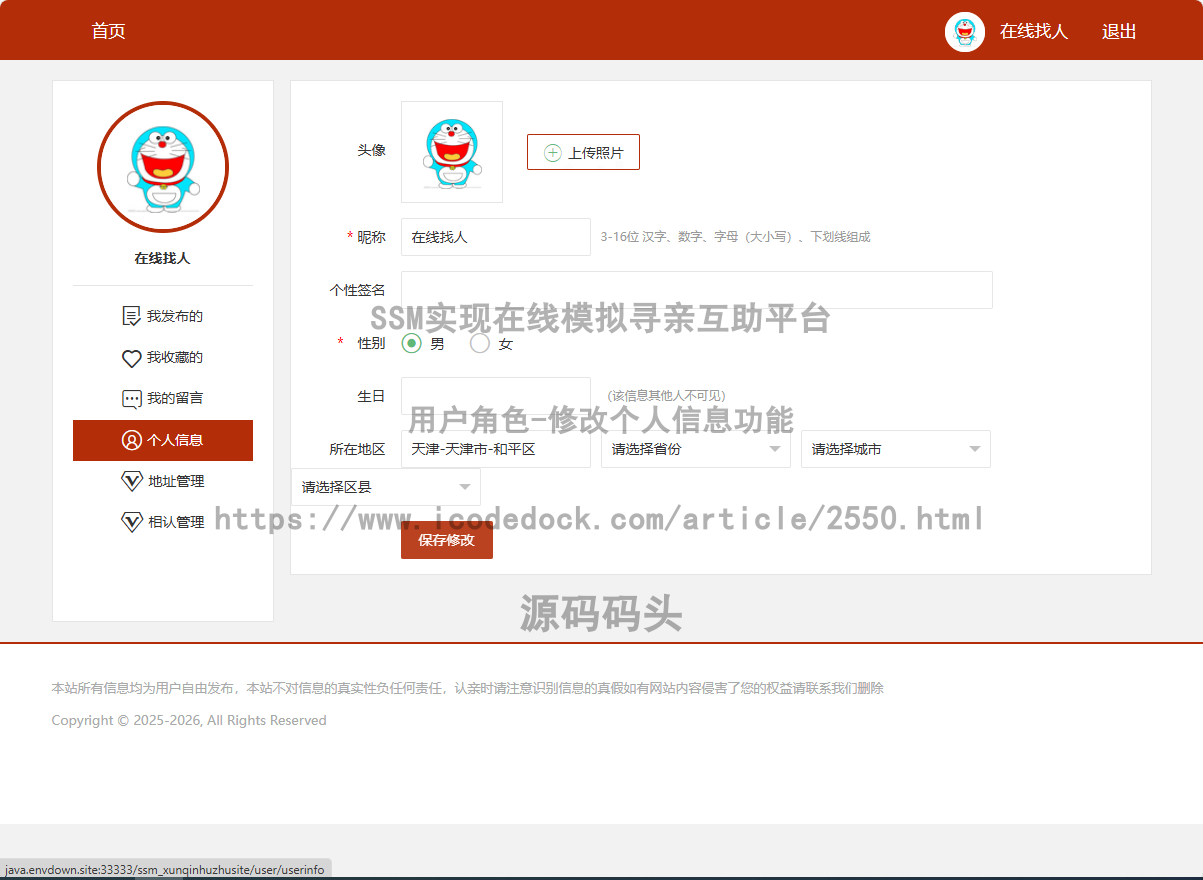
Task: Click 退出 to log out
Action: [1119, 31]
